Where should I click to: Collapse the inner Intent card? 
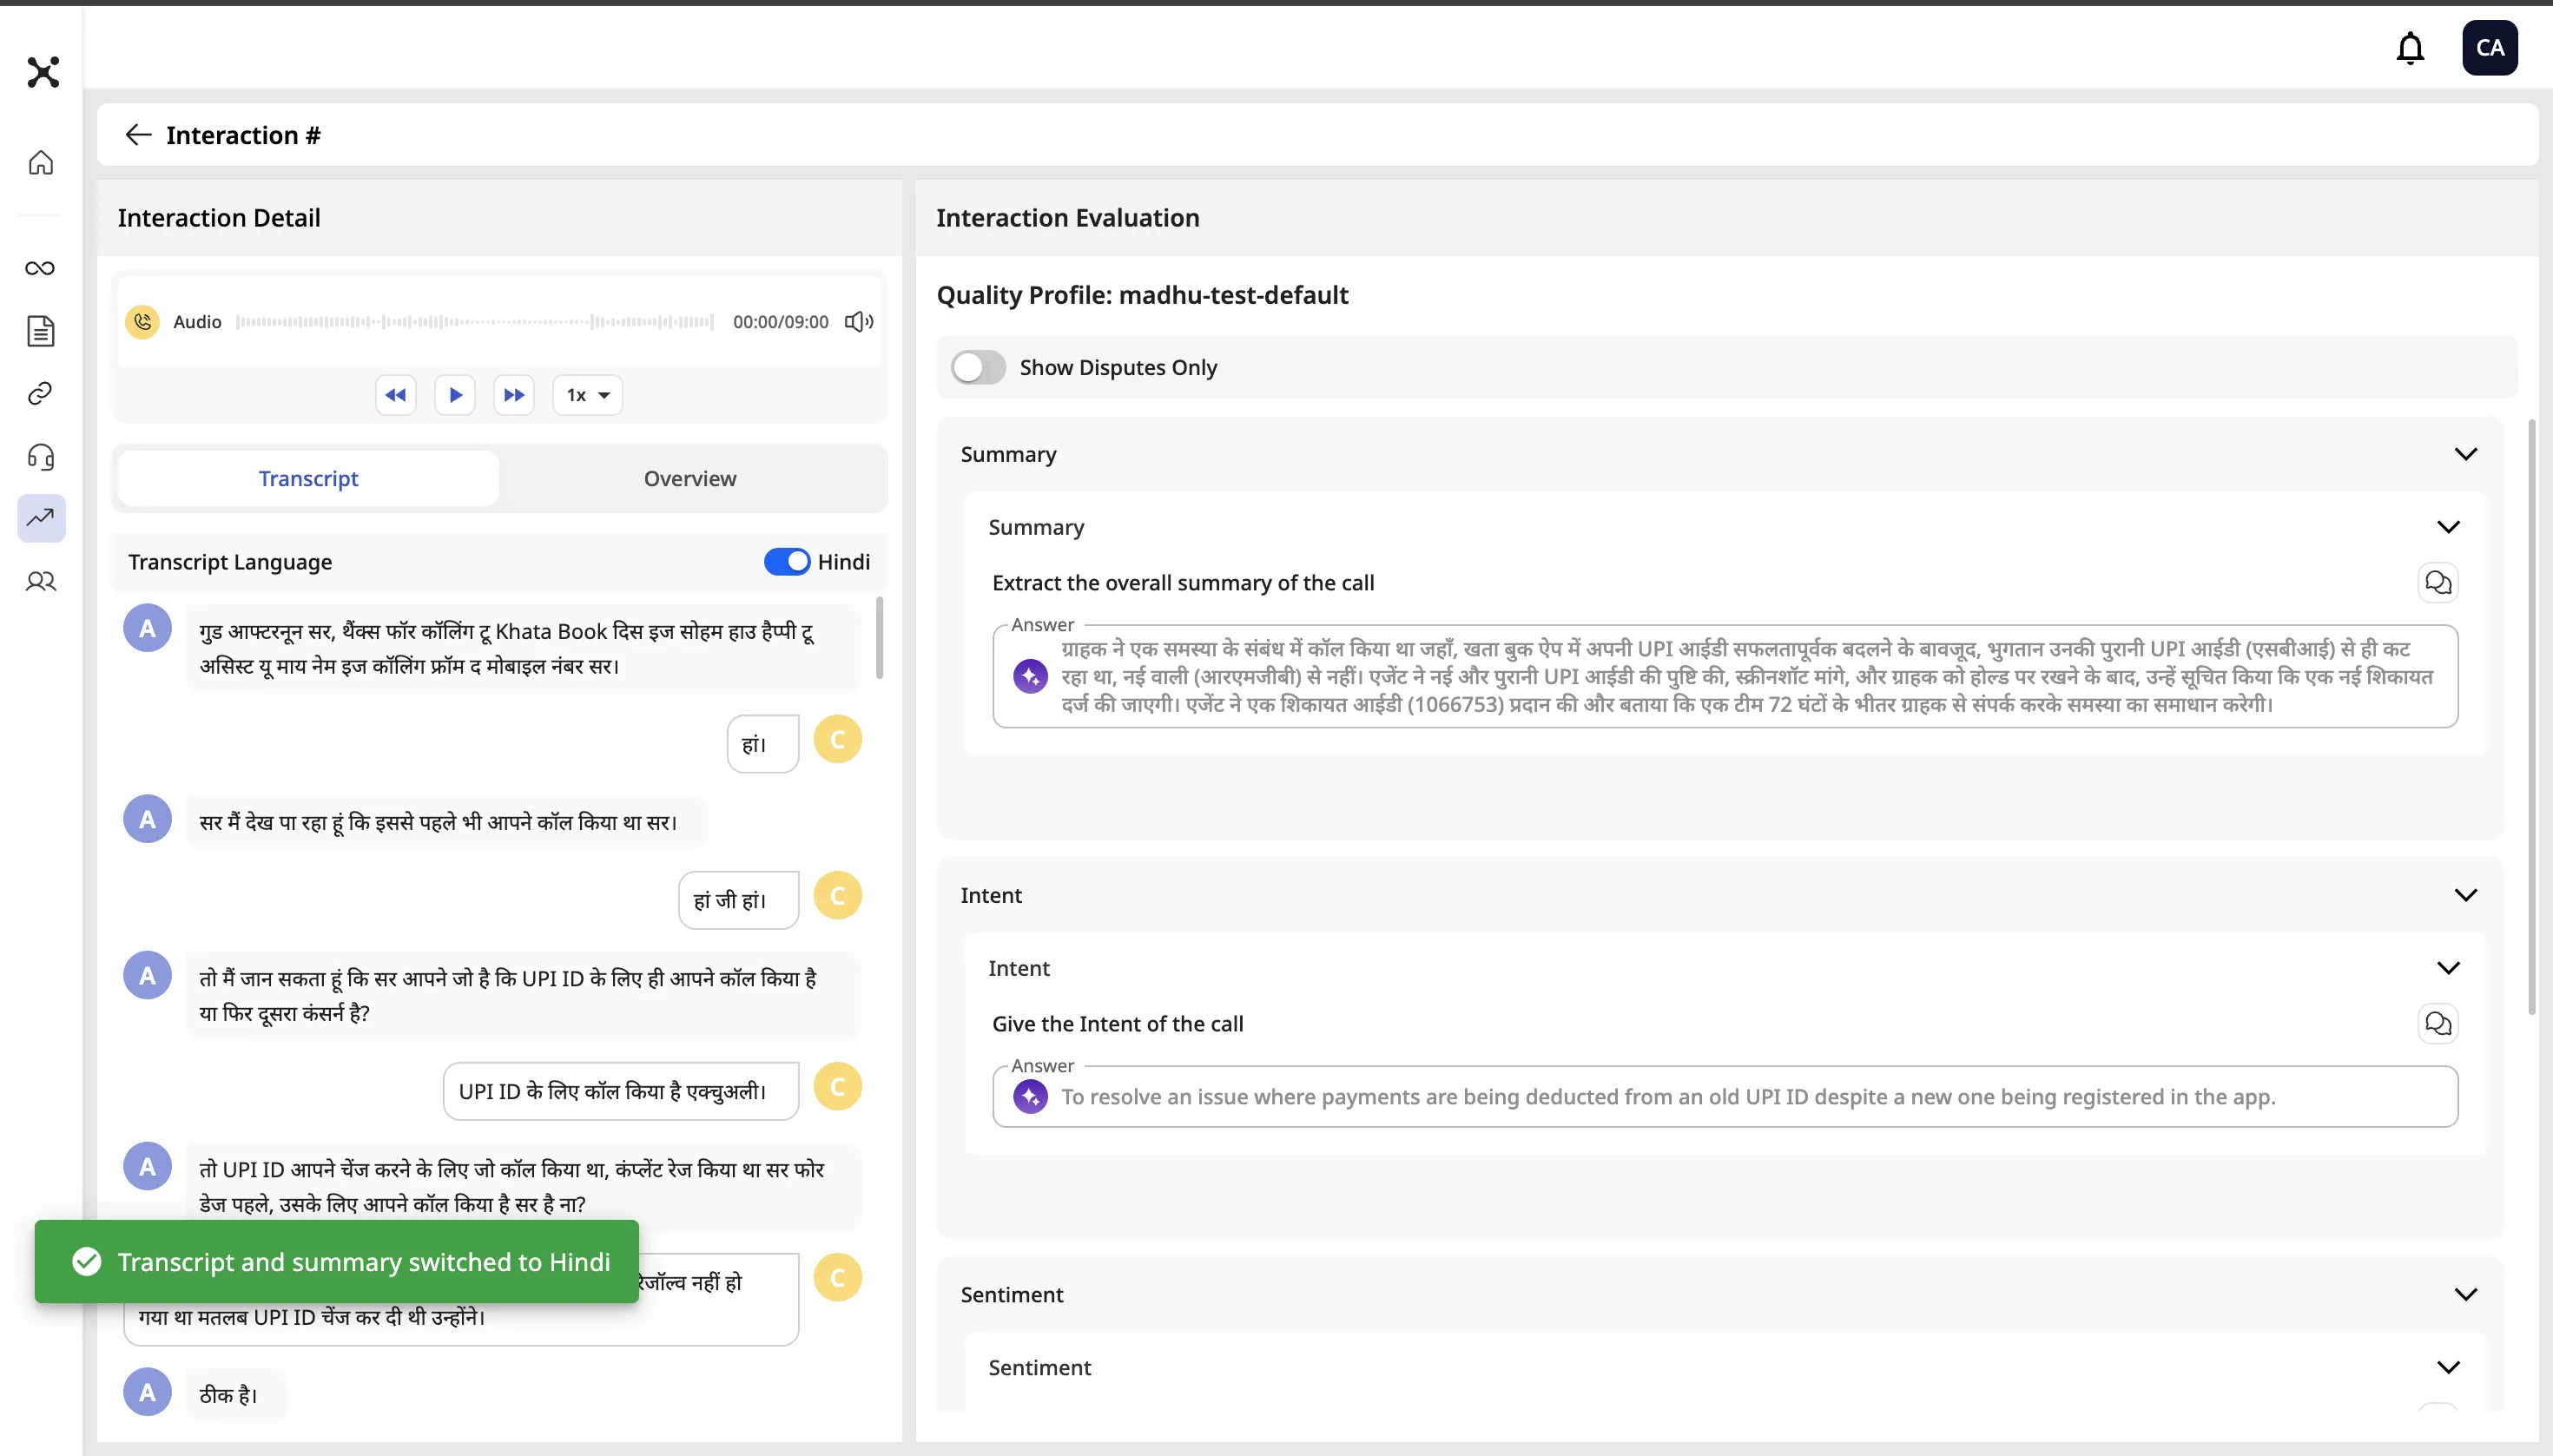pos(2448,968)
